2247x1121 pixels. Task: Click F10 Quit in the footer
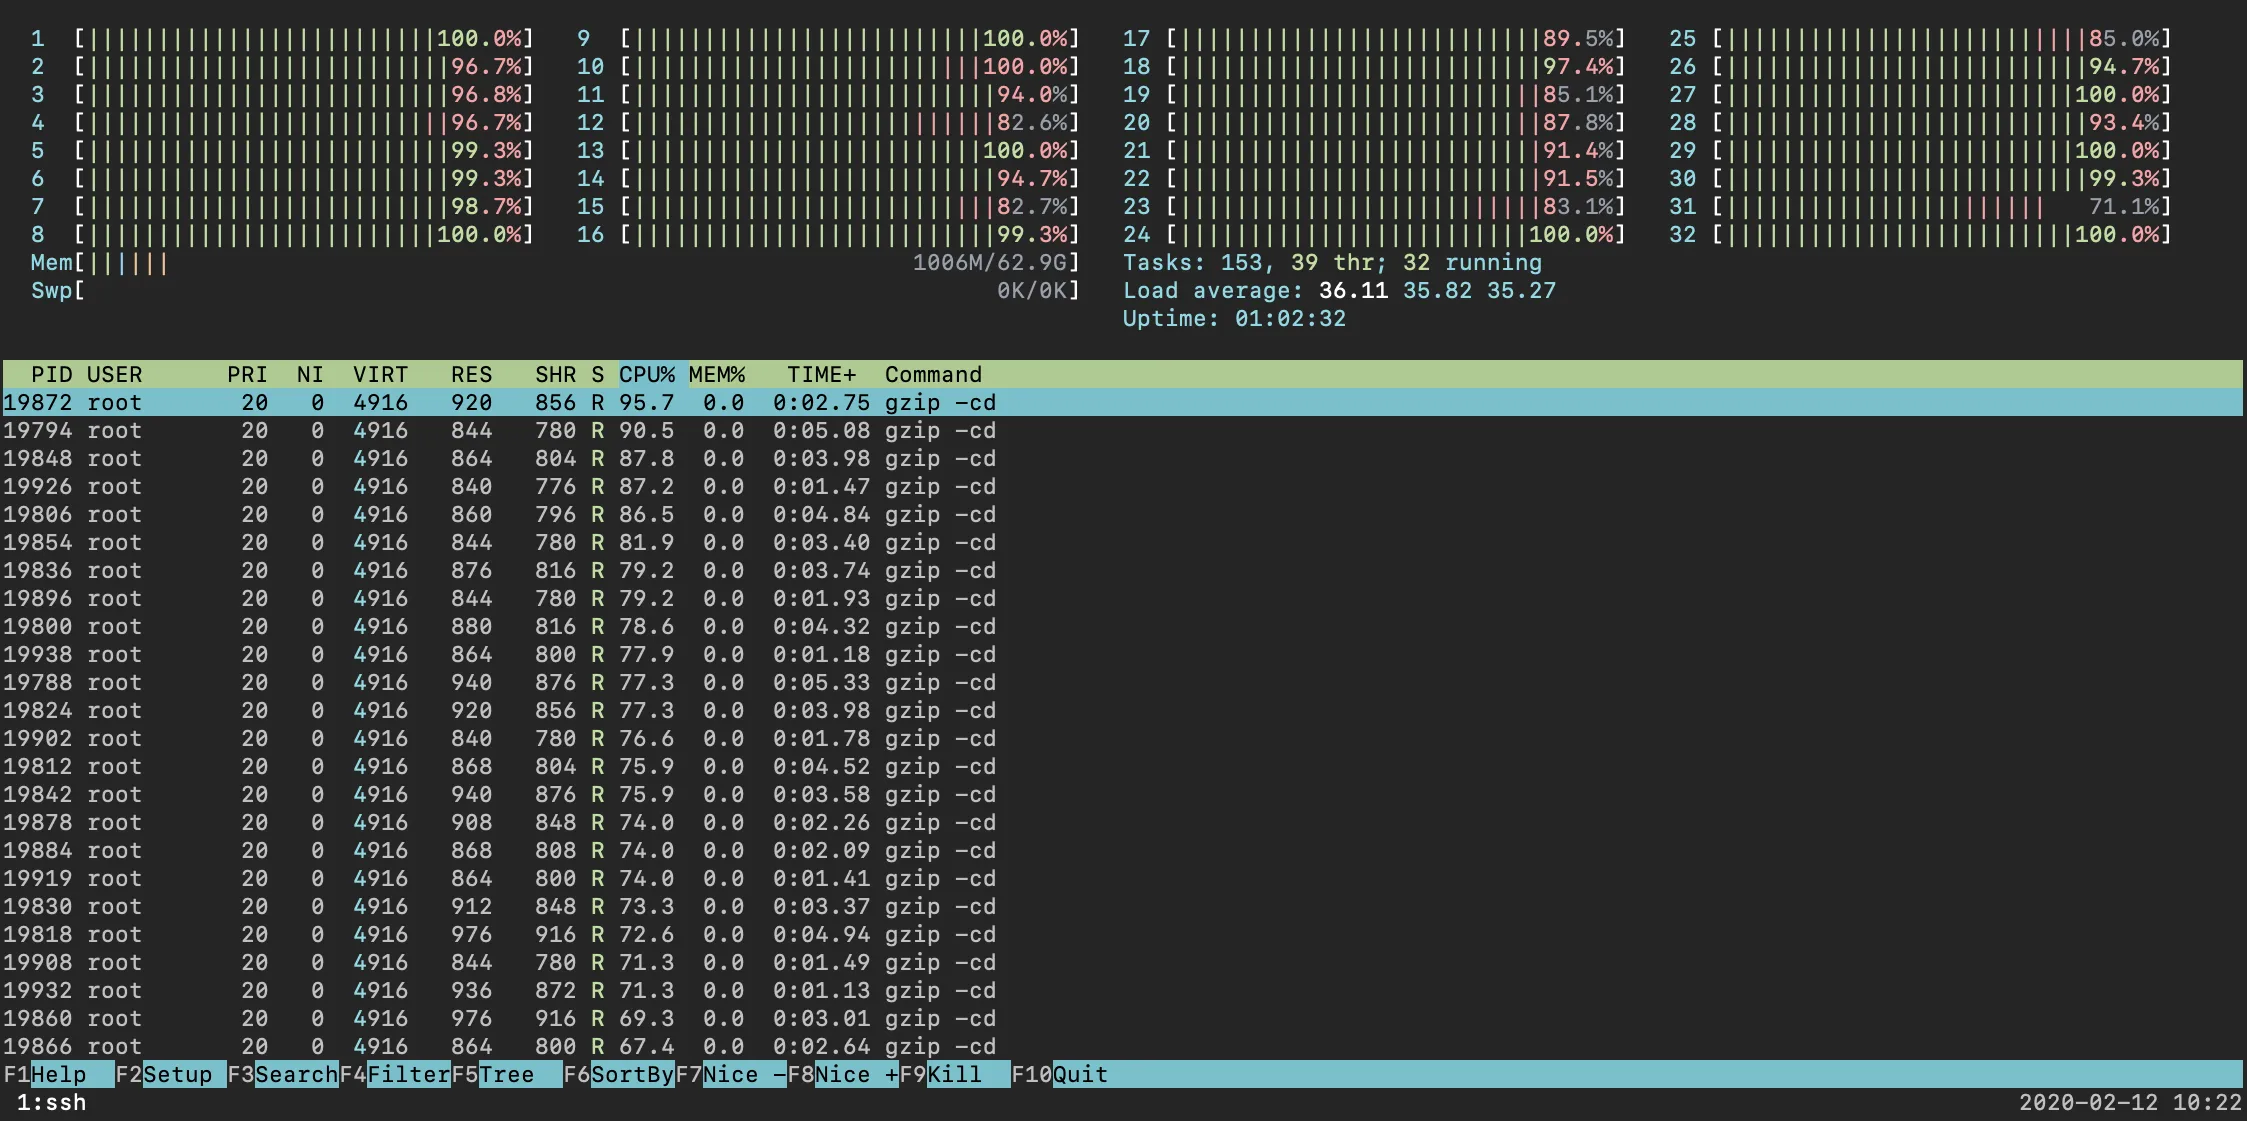[1079, 1074]
